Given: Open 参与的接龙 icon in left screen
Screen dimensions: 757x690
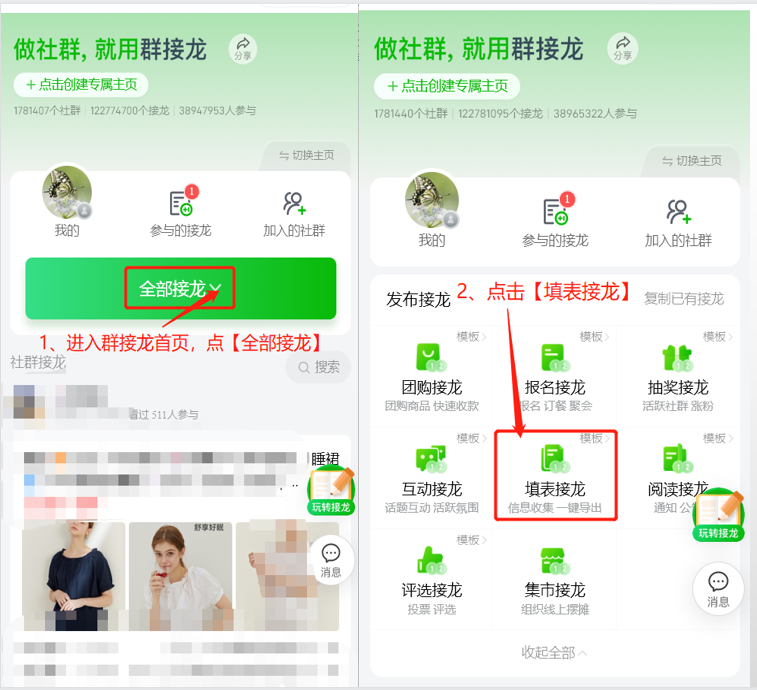Looking at the screenshot, I should 183,201.
